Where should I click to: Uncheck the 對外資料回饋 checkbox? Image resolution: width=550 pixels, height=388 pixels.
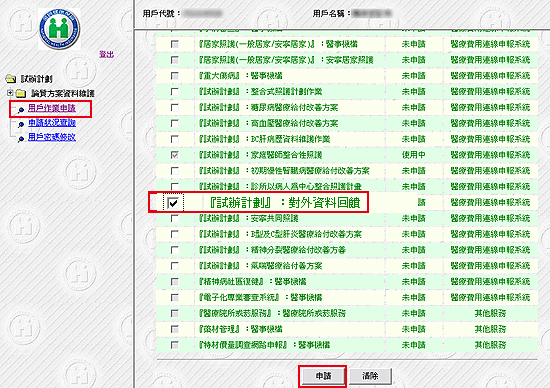click(x=173, y=202)
